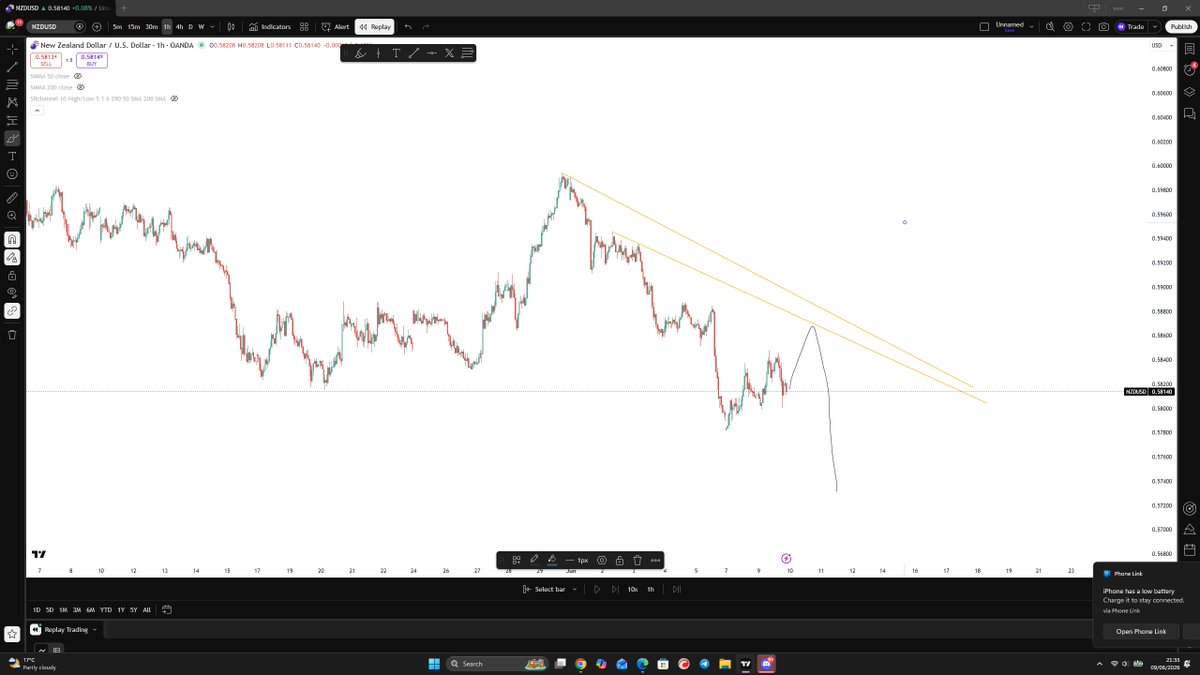The image size is (1200, 675).
Task: Play the replay
Action: coord(597,589)
